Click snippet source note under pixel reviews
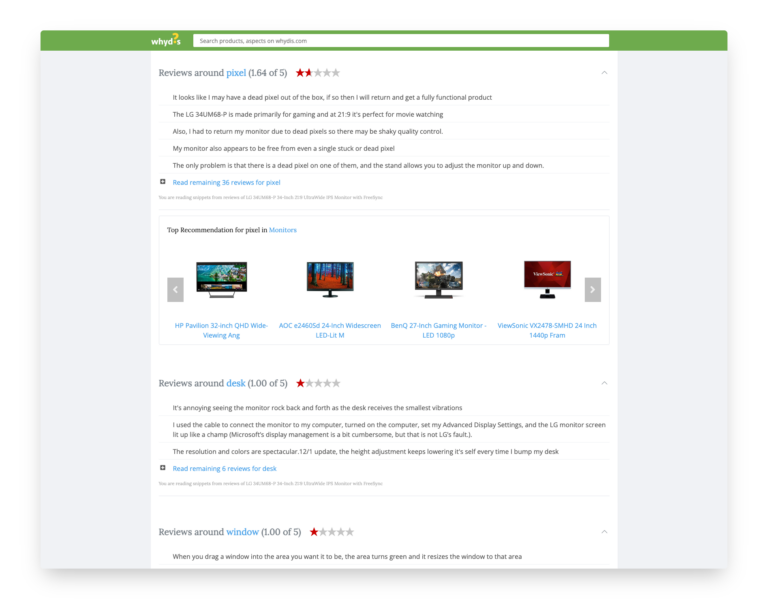The image size is (768, 599). (270, 197)
